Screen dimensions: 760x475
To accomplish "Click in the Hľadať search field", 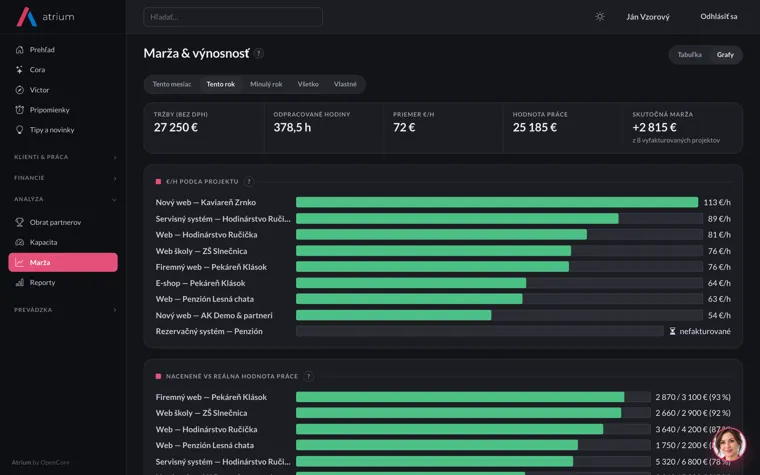I will (x=233, y=17).
